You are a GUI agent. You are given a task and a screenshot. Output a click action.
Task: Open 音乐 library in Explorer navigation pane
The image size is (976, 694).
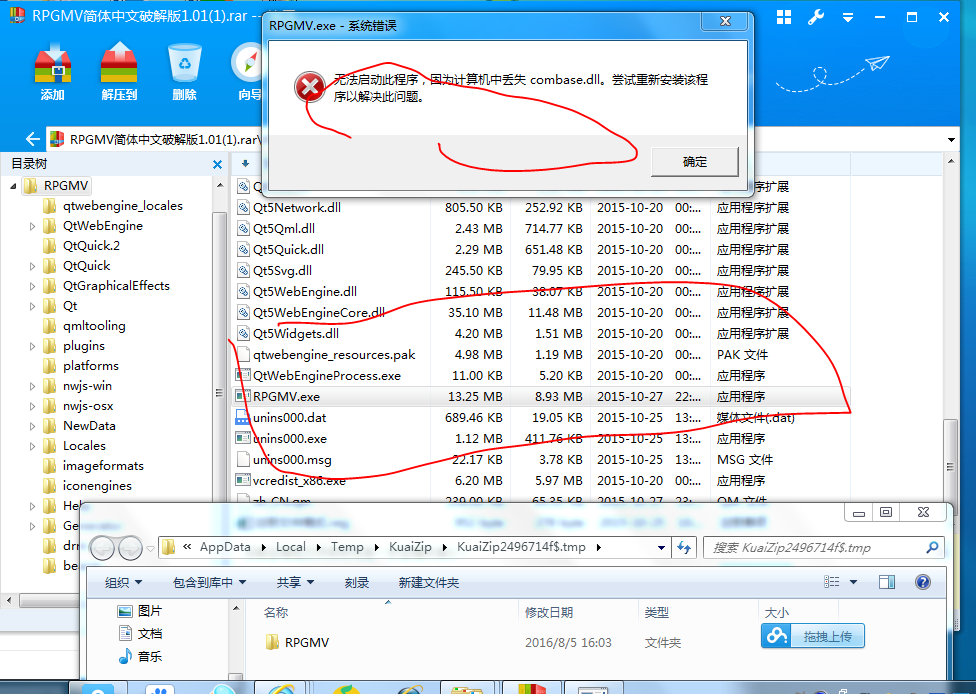pos(140,656)
